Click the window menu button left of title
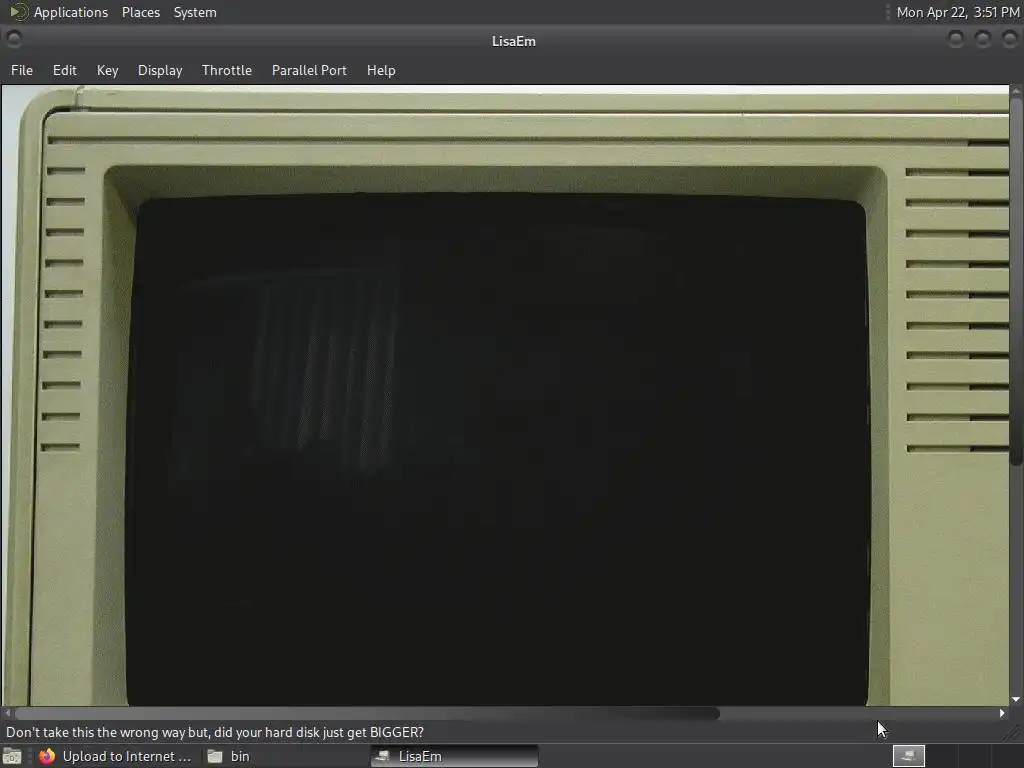Image resolution: width=1024 pixels, height=768 pixels. [x=14, y=40]
